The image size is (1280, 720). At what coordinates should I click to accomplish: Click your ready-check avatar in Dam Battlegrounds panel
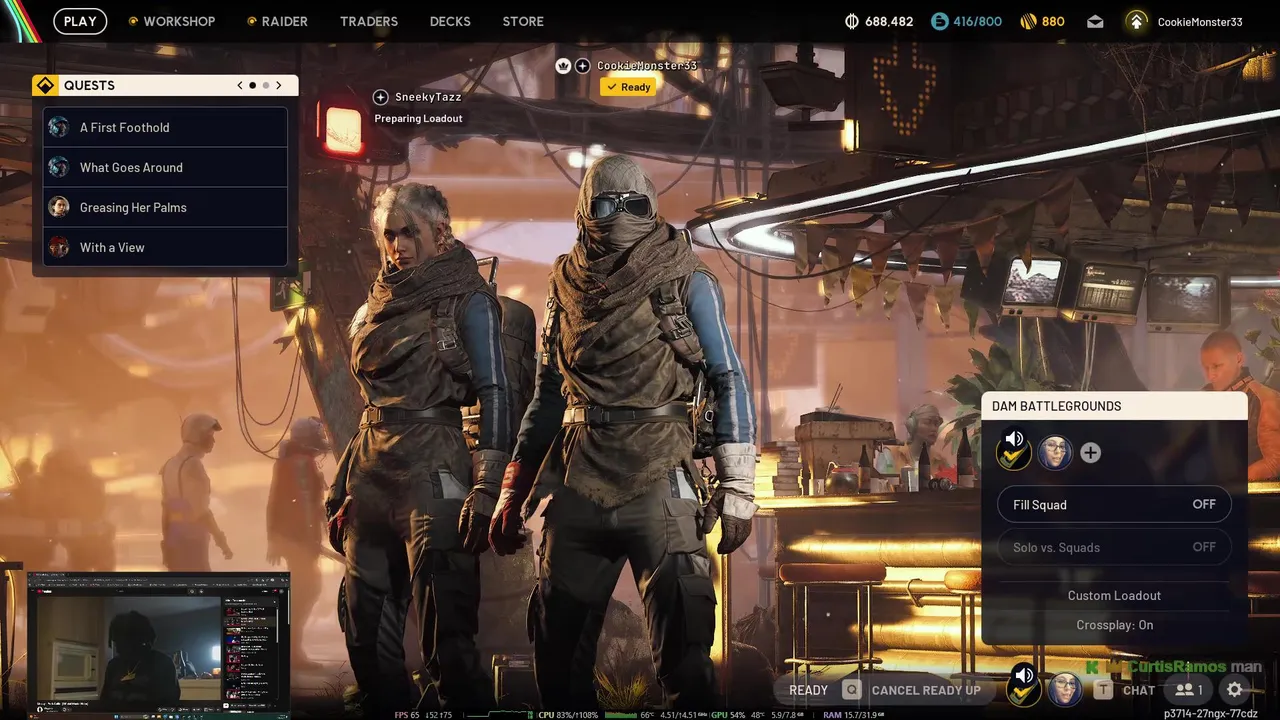(x=1014, y=455)
